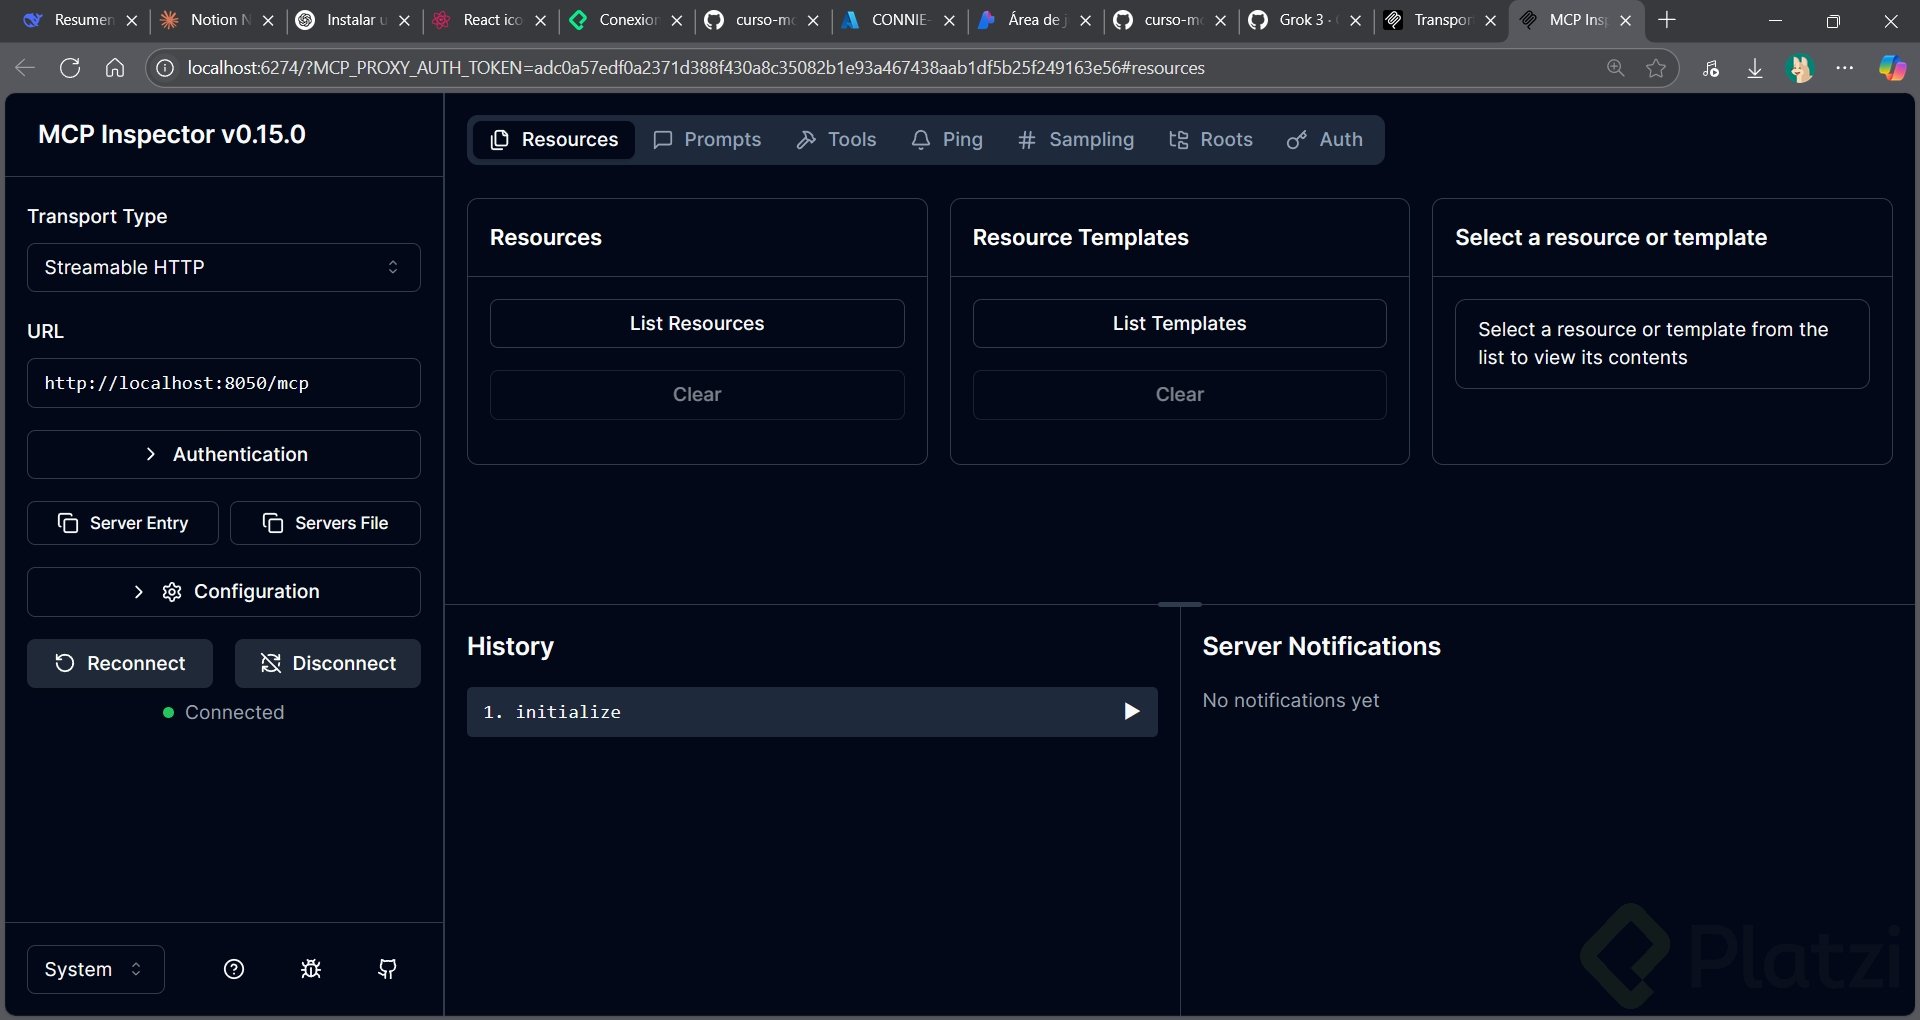
Task: Switch to the Prompts tab
Action: click(x=707, y=140)
